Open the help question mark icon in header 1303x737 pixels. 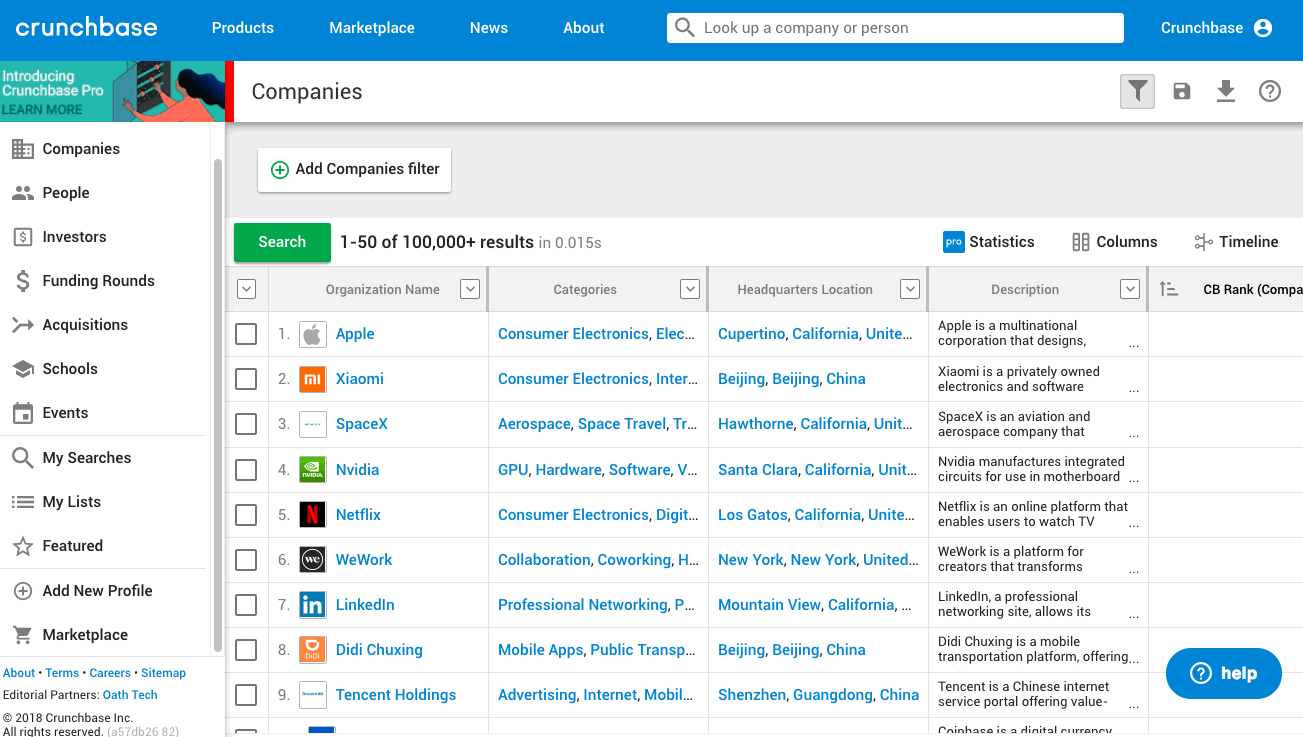[1270, 92]
